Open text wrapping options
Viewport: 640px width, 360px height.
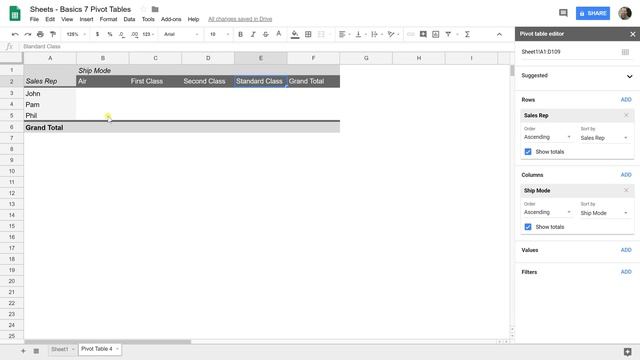376,34
